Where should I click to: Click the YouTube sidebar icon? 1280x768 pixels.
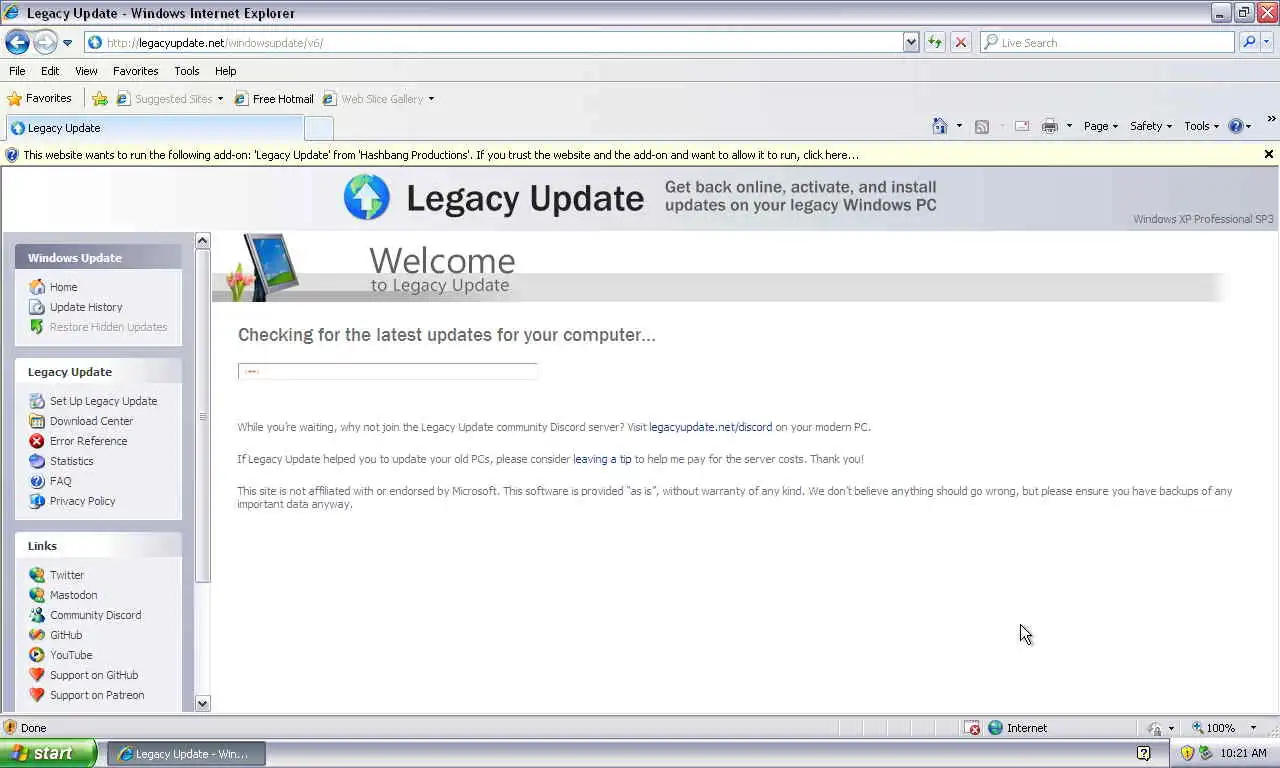[x=37, y=655]
